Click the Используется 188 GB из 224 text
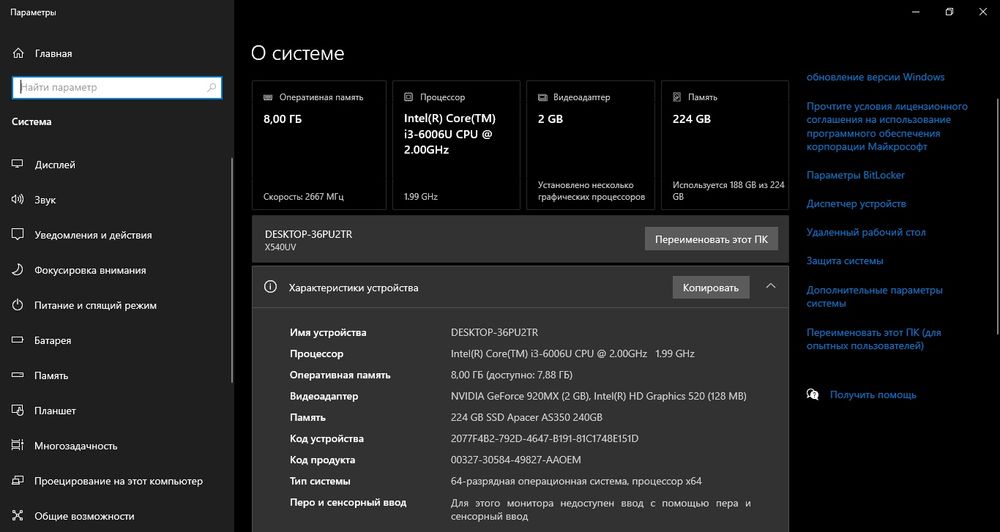Screen dimensions: 1000x532 coord(728,191)
